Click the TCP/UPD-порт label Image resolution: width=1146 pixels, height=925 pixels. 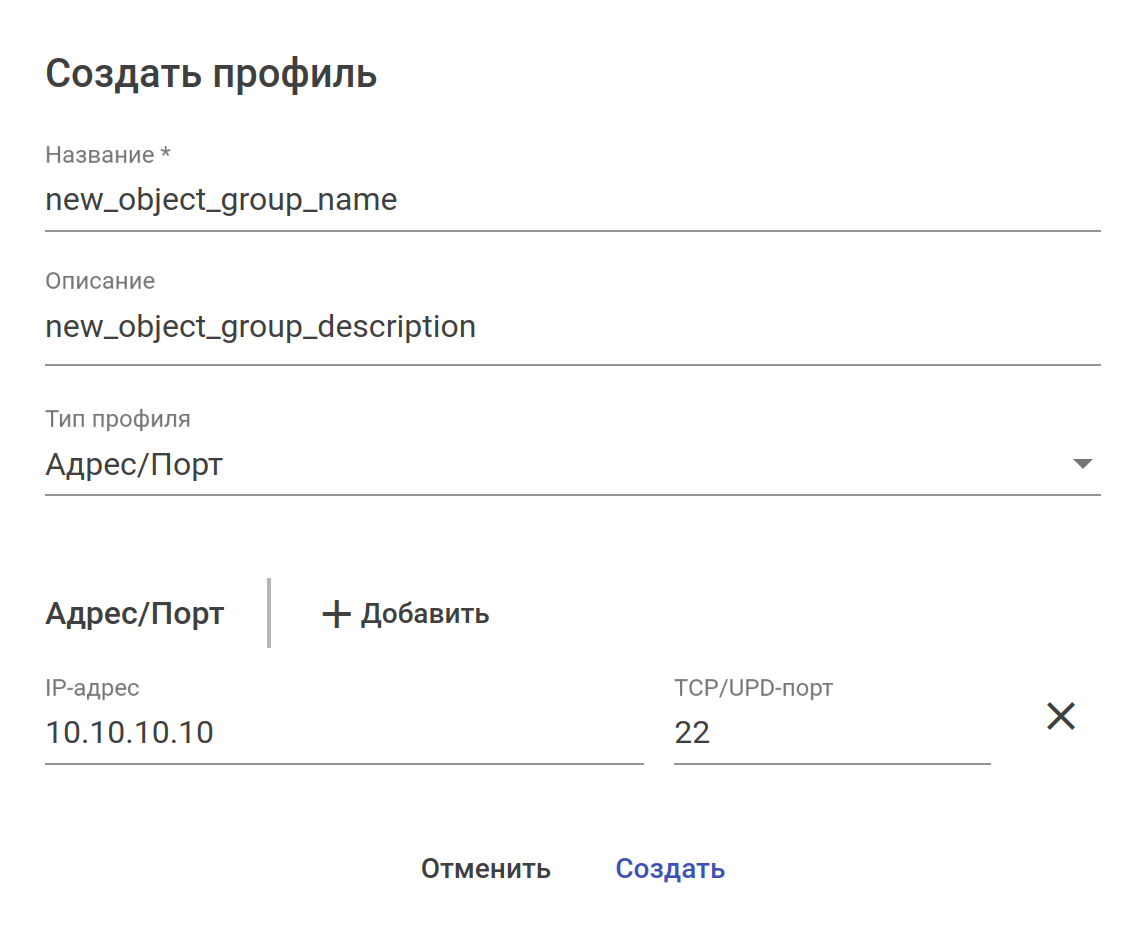[x=754, y=688]
